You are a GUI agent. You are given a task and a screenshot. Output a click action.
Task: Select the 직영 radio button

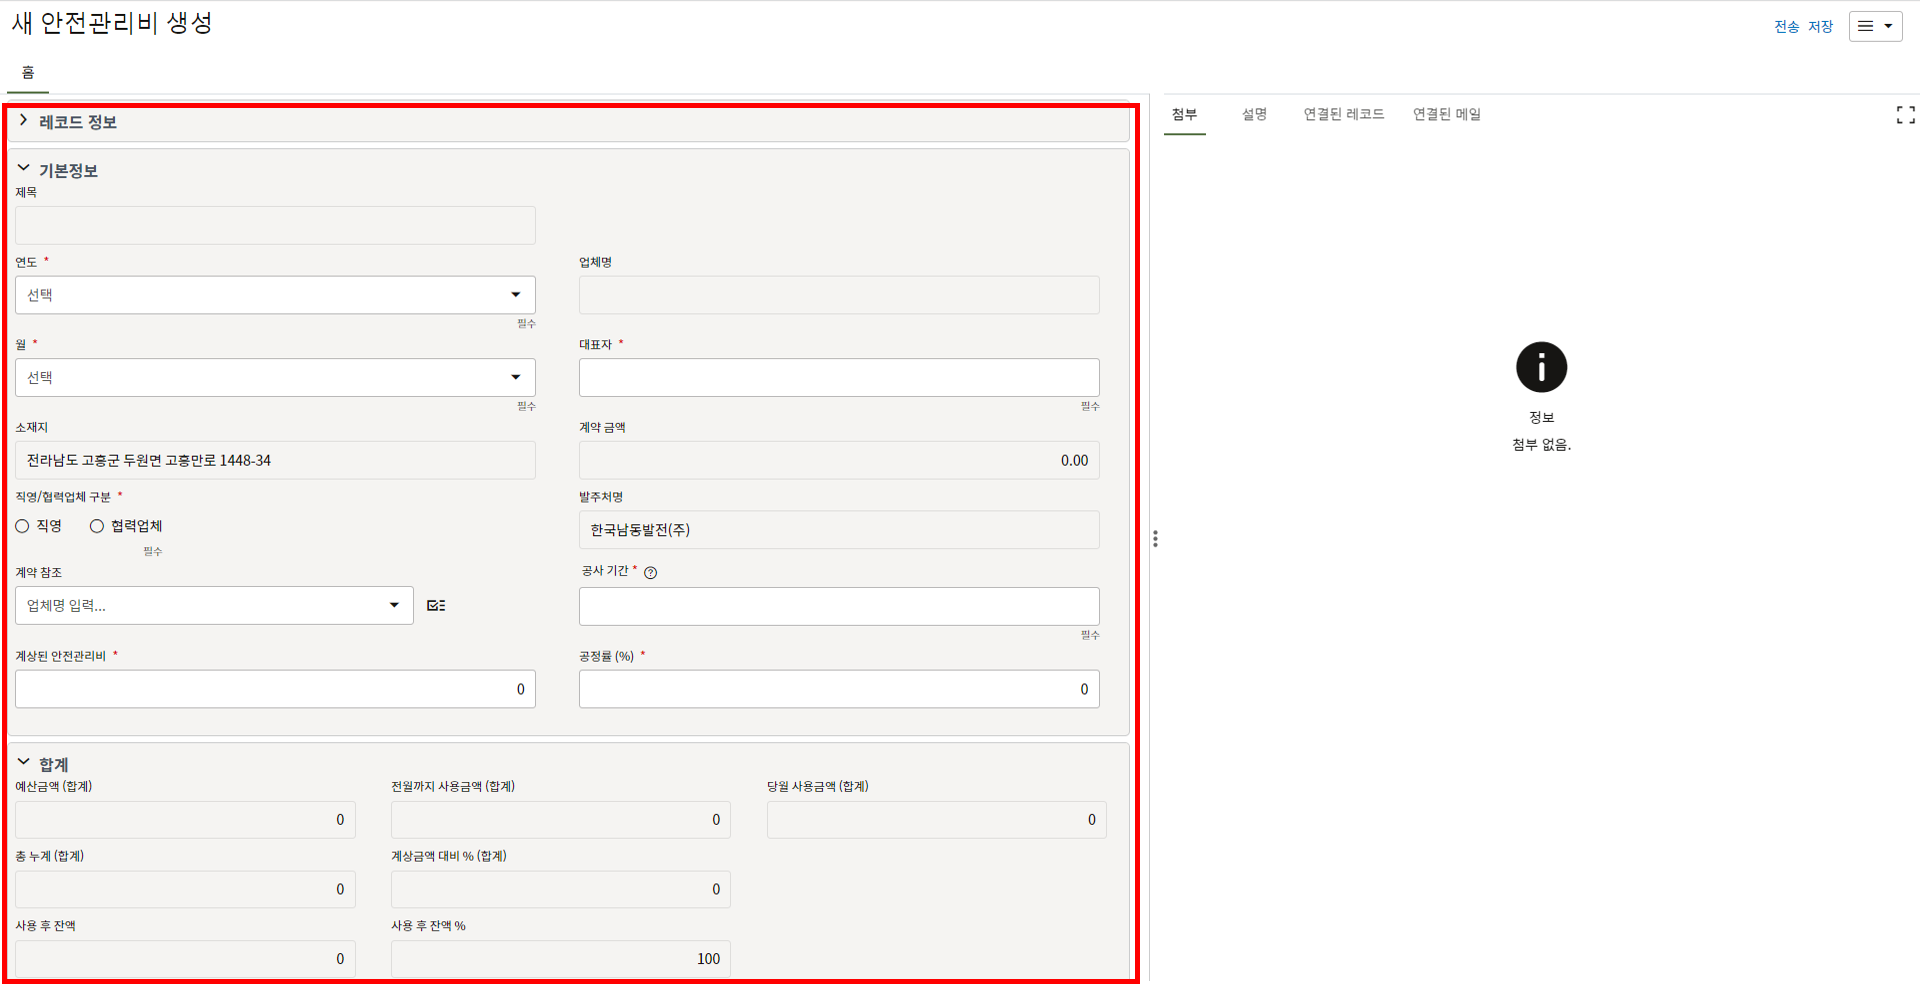(23, 527)
